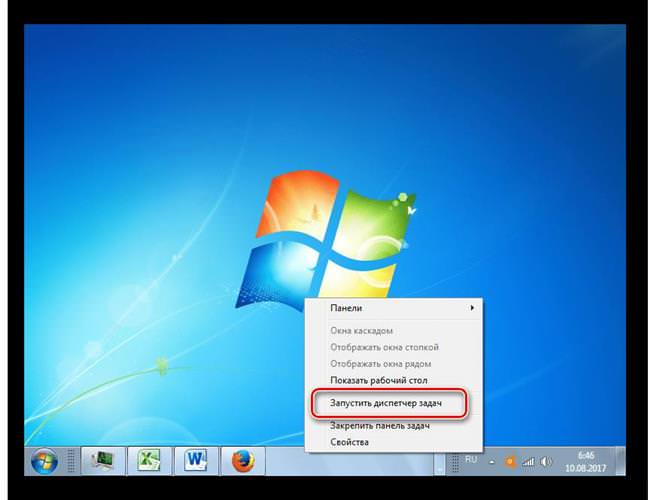Image resolution: width=650 pixels, height=500 pixels.
Task: Open the Windows Start button
Action: click(44, 461)
